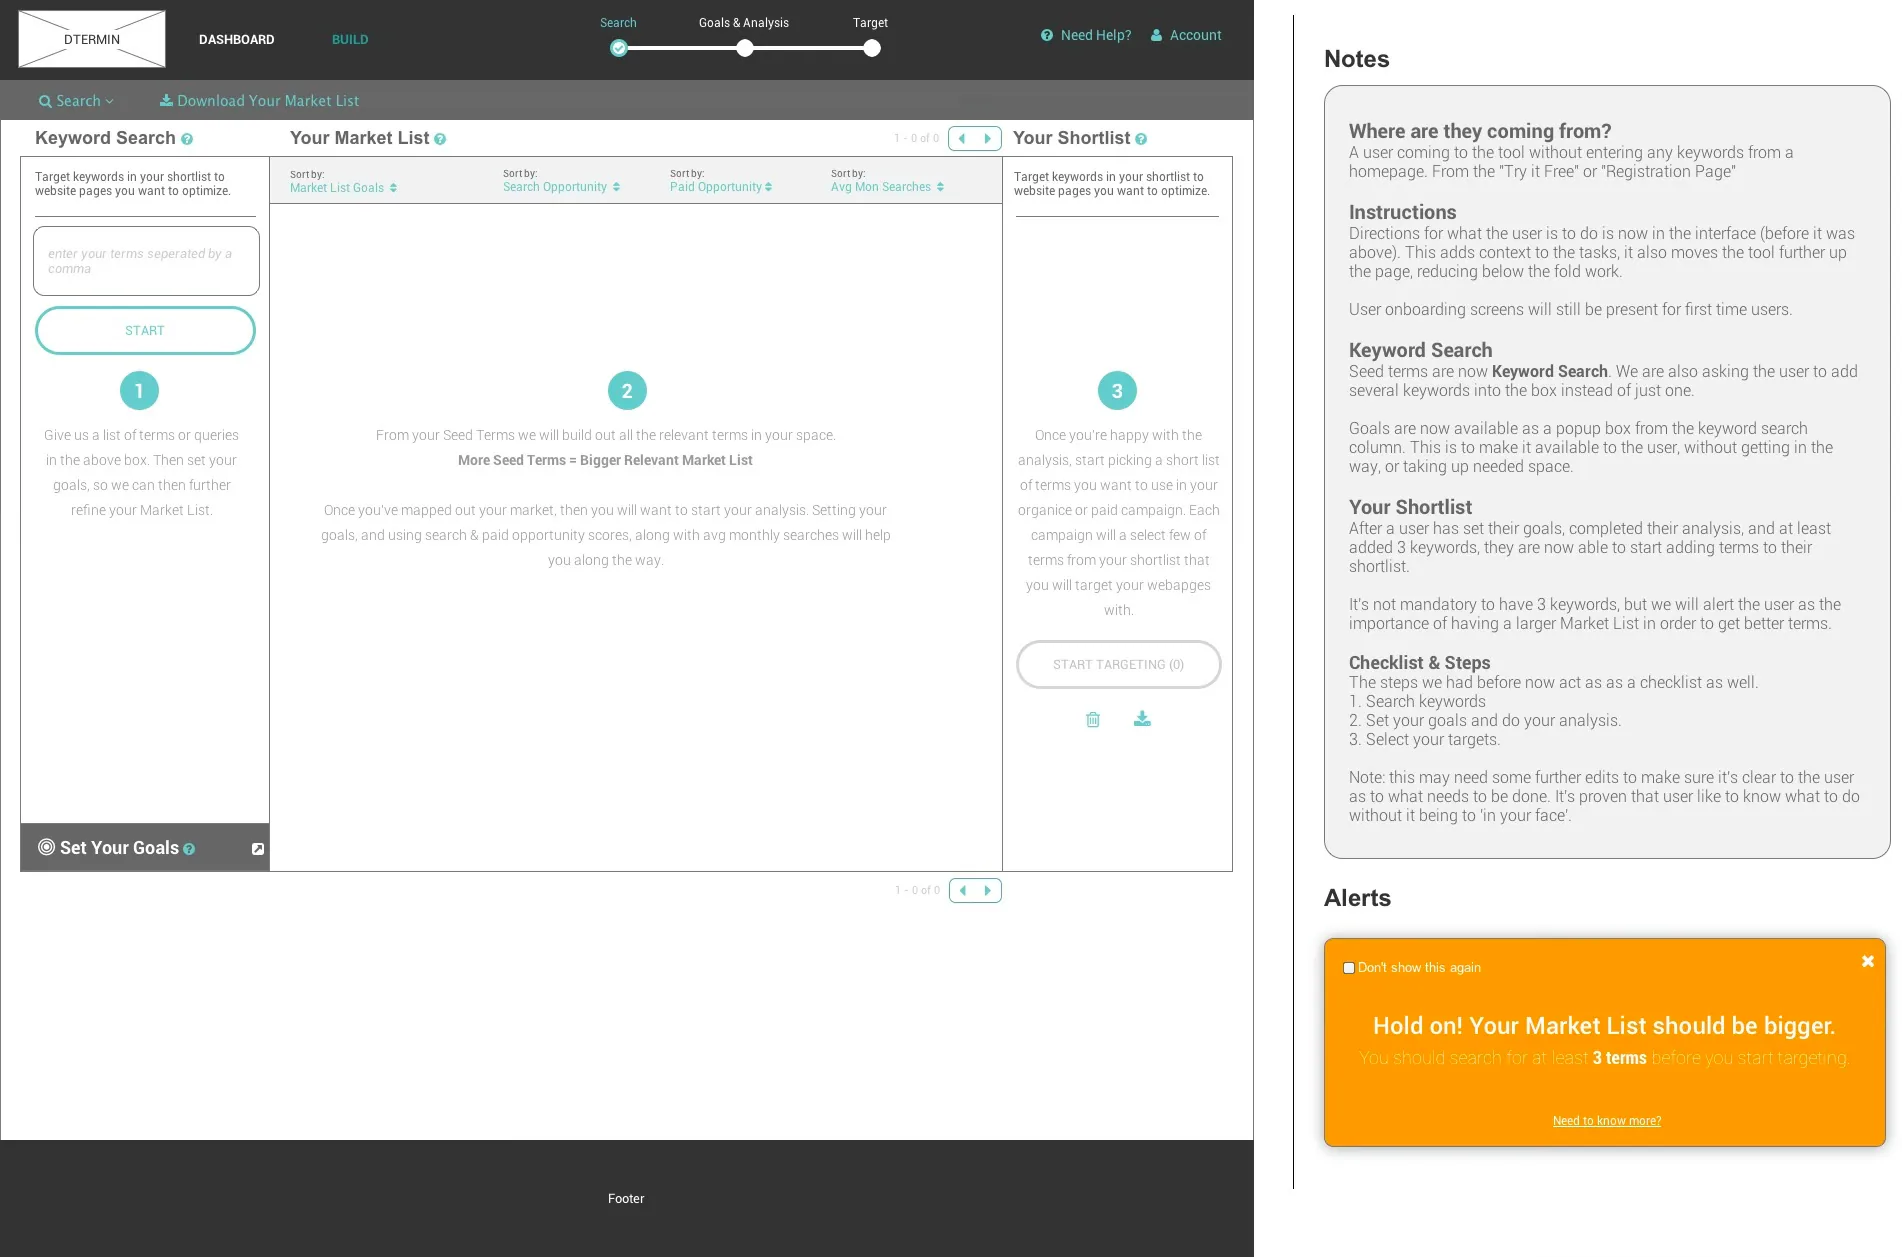Sort by Search Opportunity
This screenshot has width=1902, height=1257.
[x=561, y=187]
